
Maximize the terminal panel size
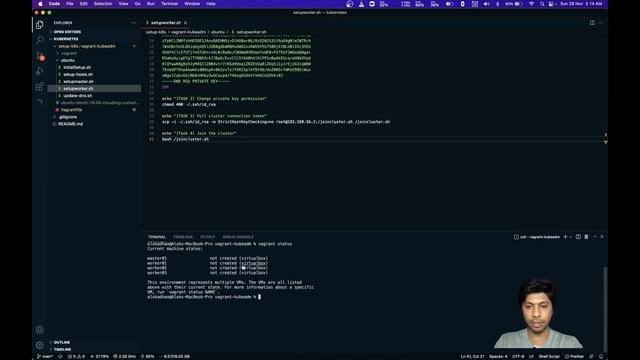[x=595, y=237]
